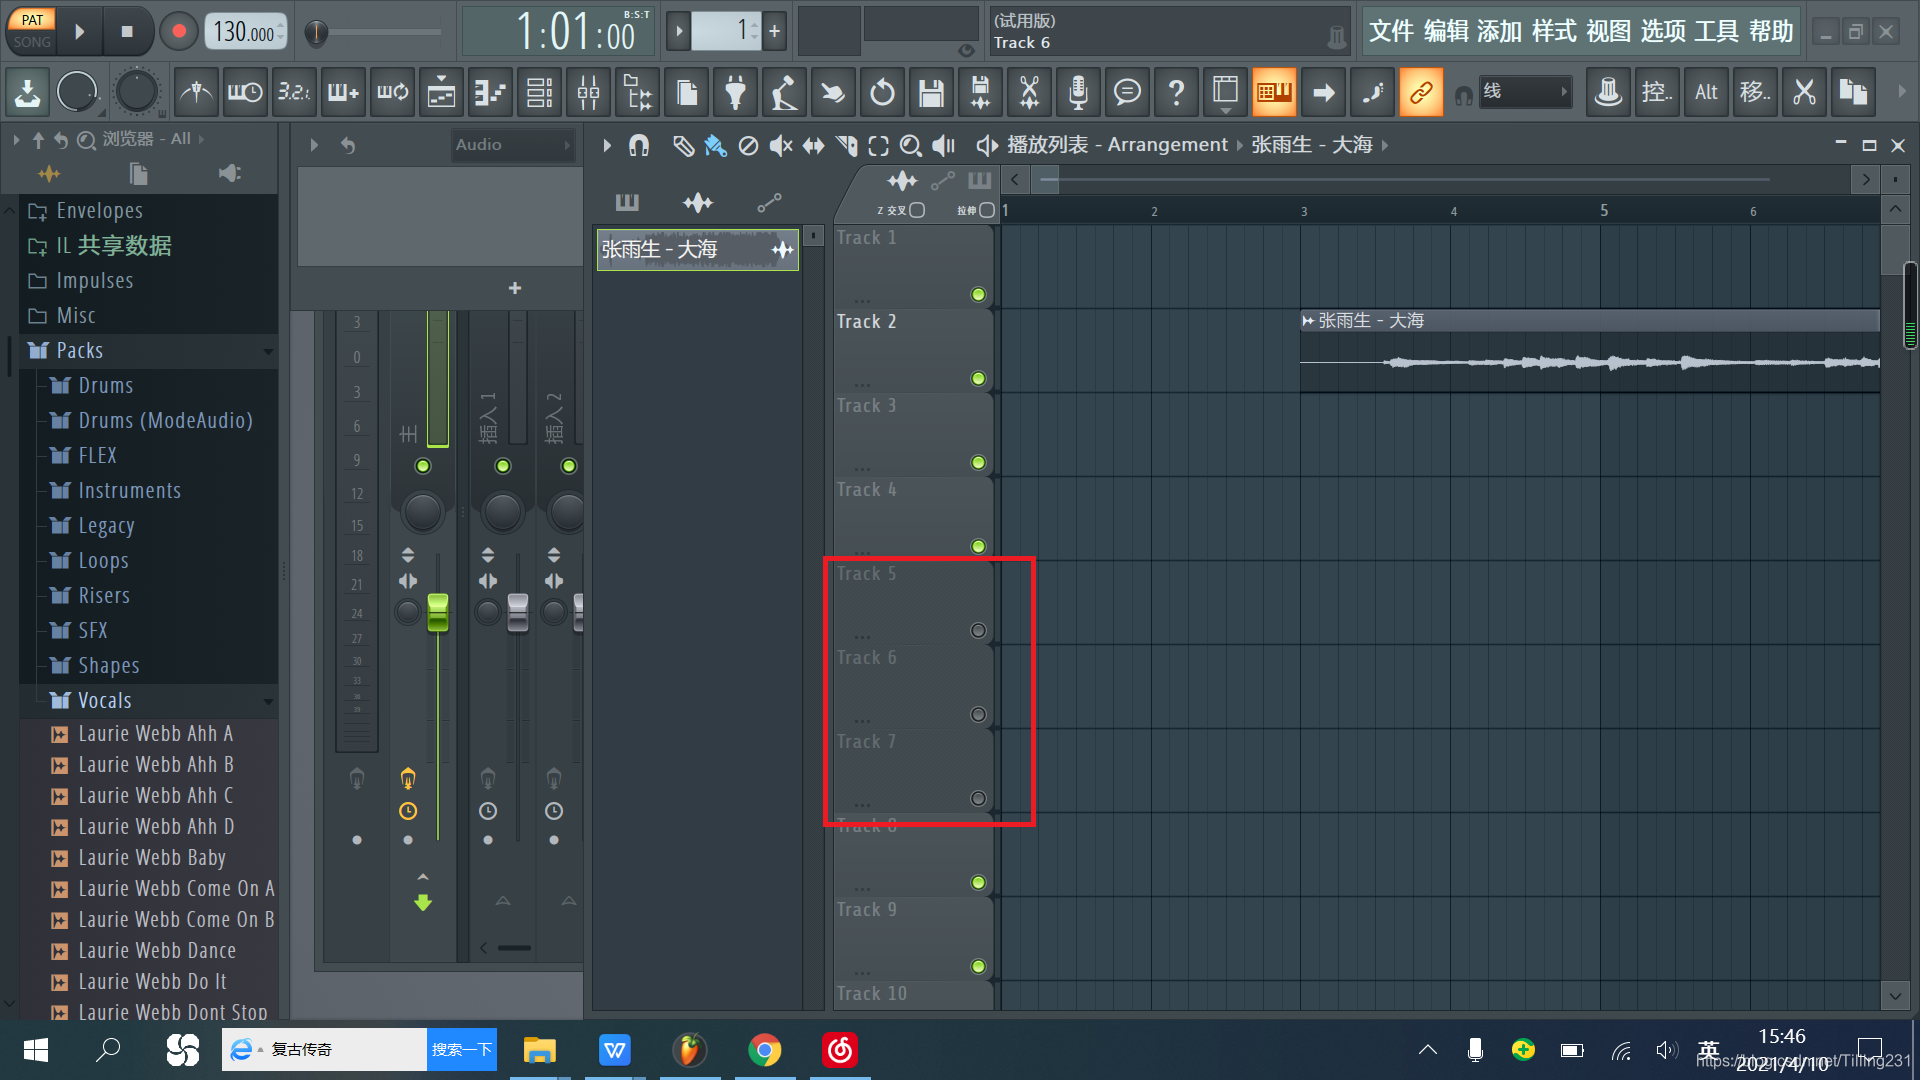Open the Audio channel type dropdown
1920x1080 pixels.
(512, 145)
